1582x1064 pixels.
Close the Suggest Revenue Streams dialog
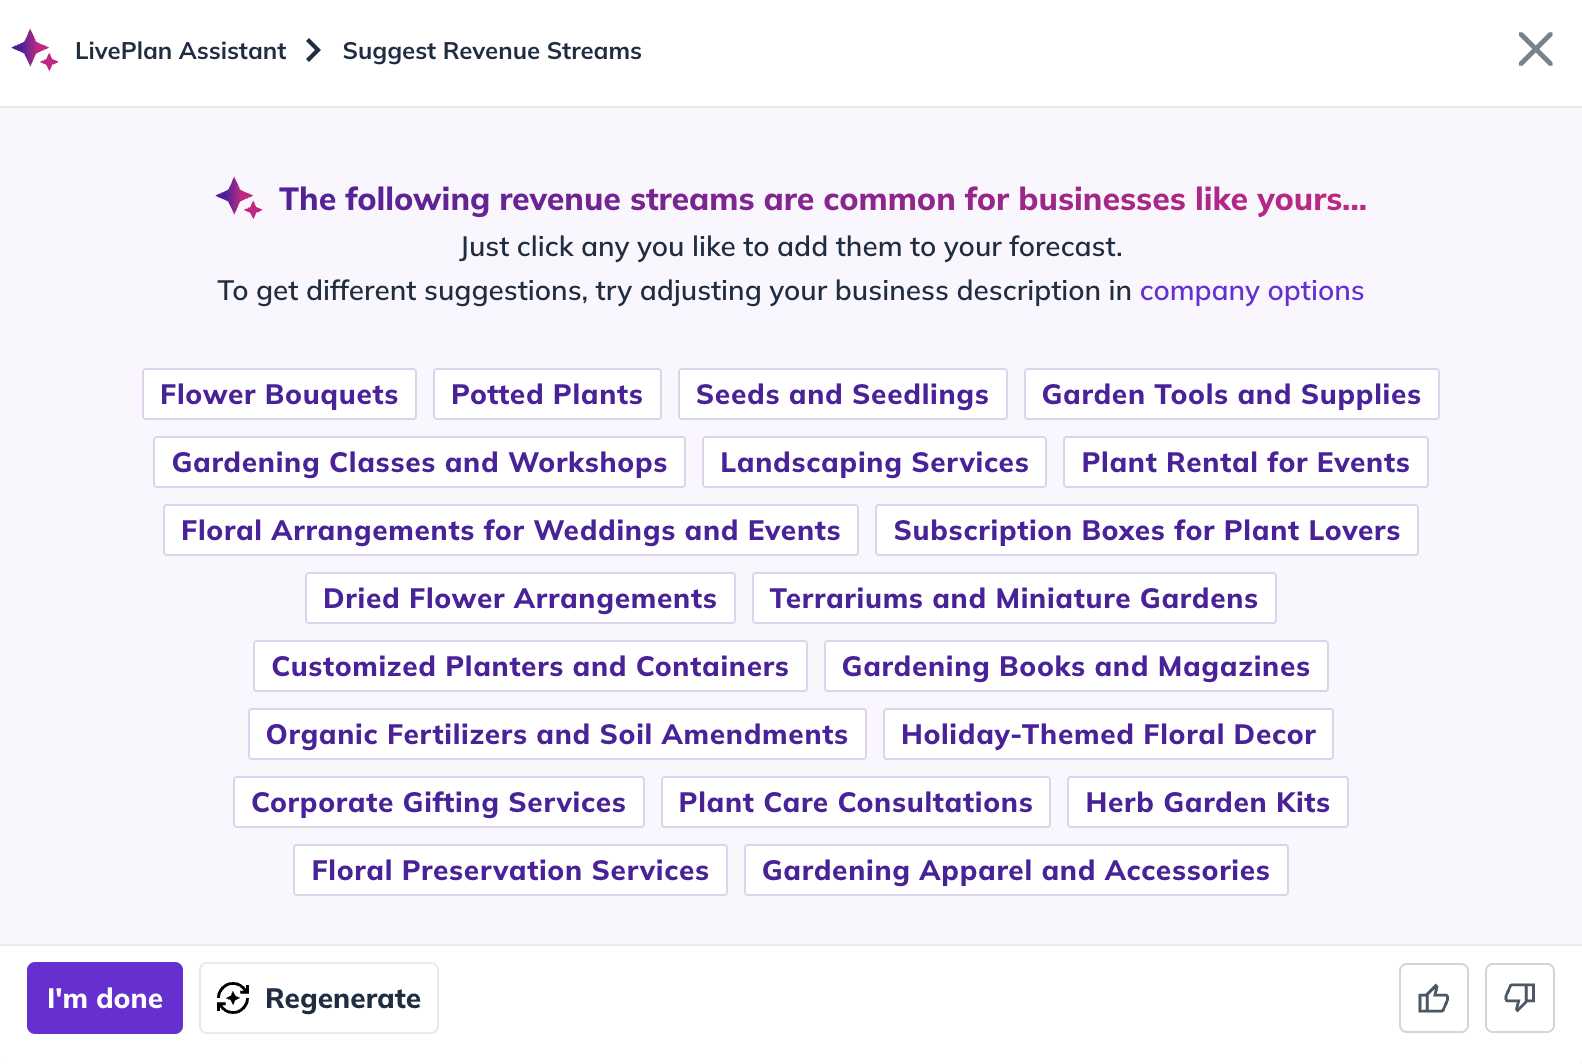[x=1535, y=49]
